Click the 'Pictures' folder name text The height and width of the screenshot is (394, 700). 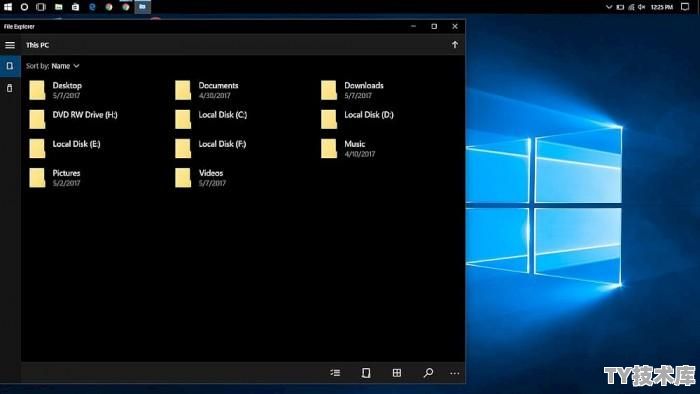coord(66,173)
